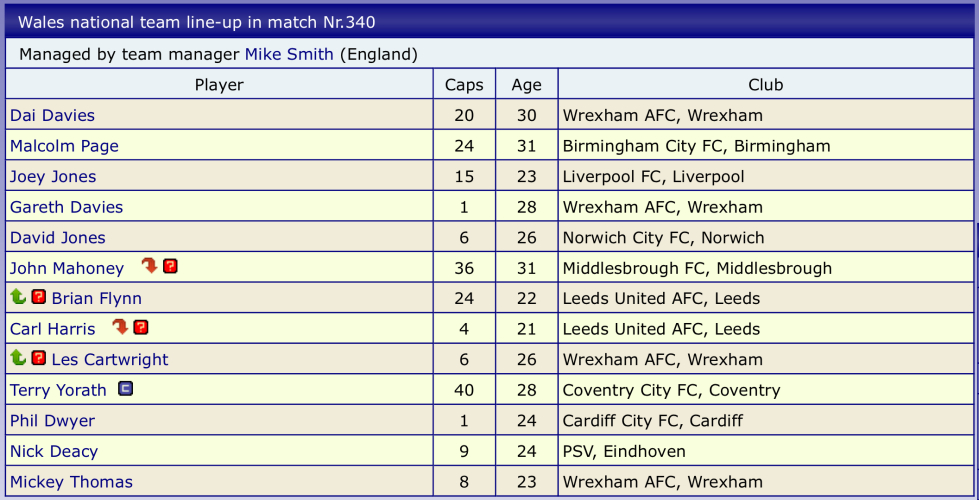The width and height of the screenshot is (979, 500).
Task: Click substituted-off arrow icon beside Carl Harris
Action: pyautogui.click(x=121, y=327)
